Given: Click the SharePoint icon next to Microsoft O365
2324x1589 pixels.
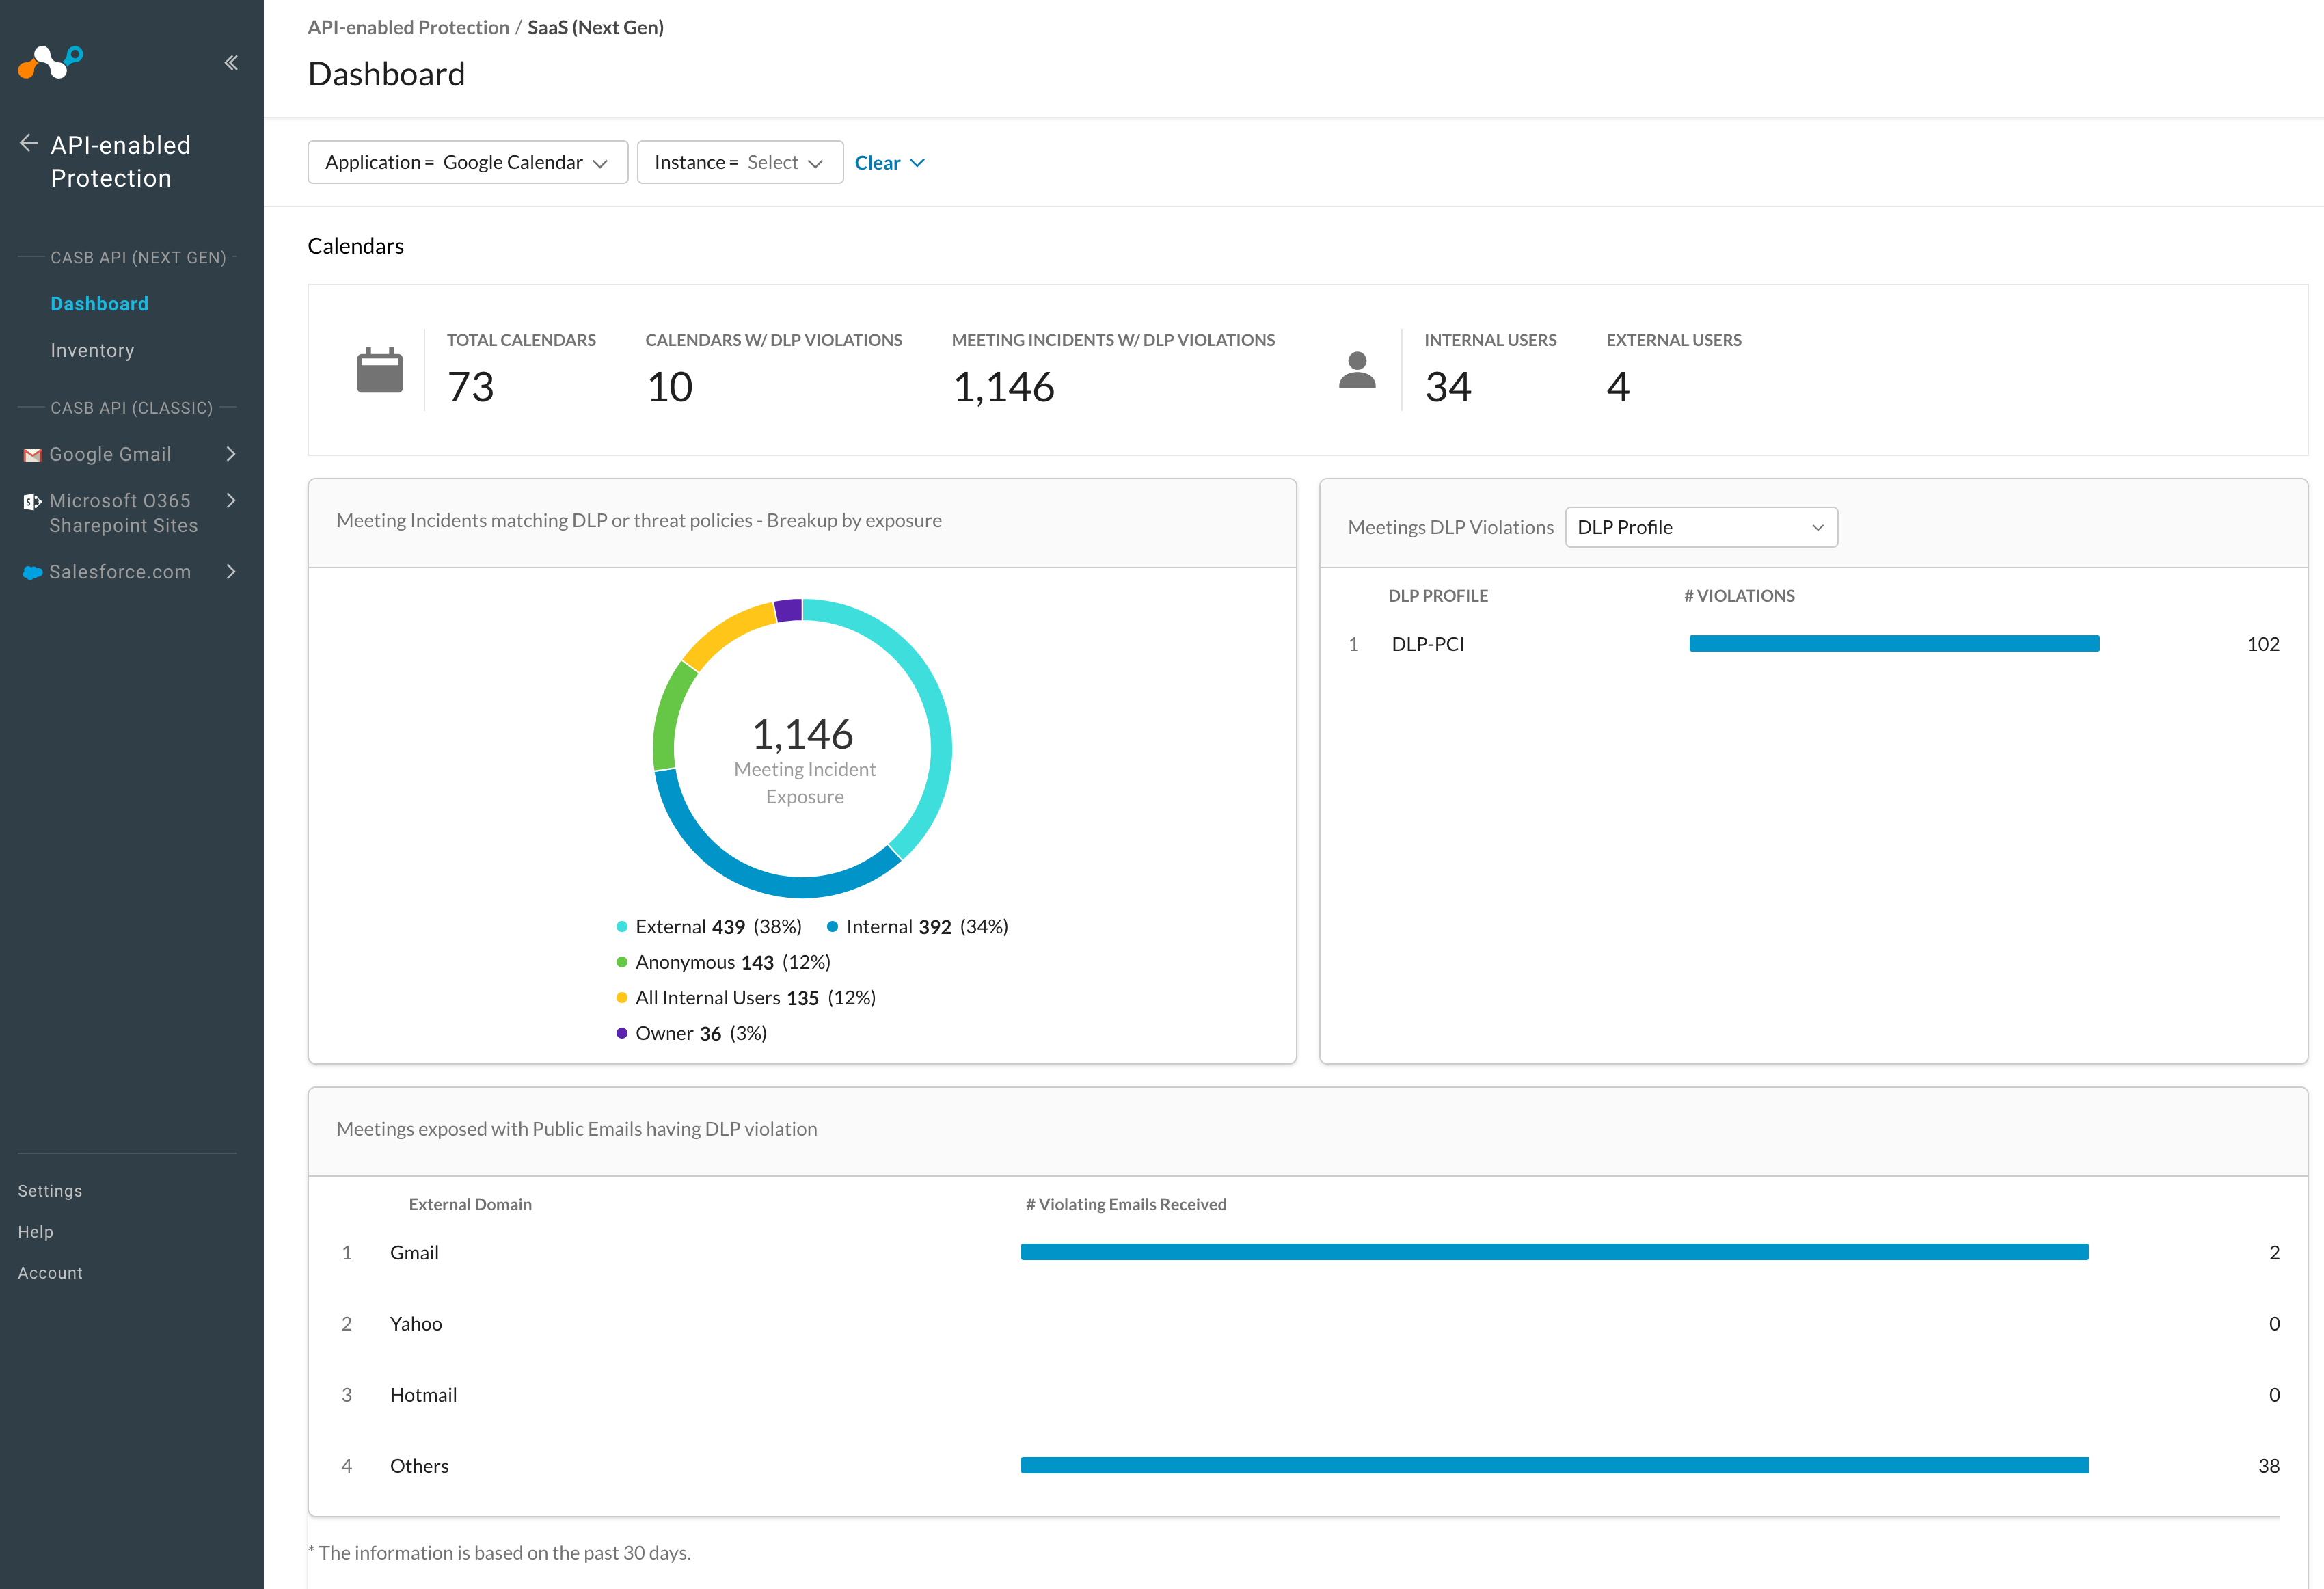Looking at the screenshot, I should click(31, 501).
